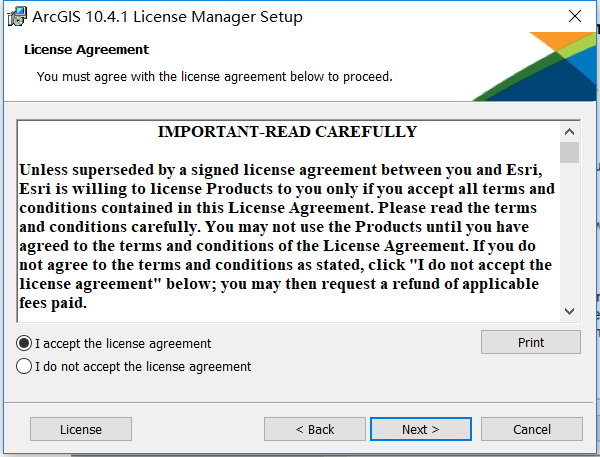Cancel the setup
This screenshot has height=457, width=600.
[532, 429]
